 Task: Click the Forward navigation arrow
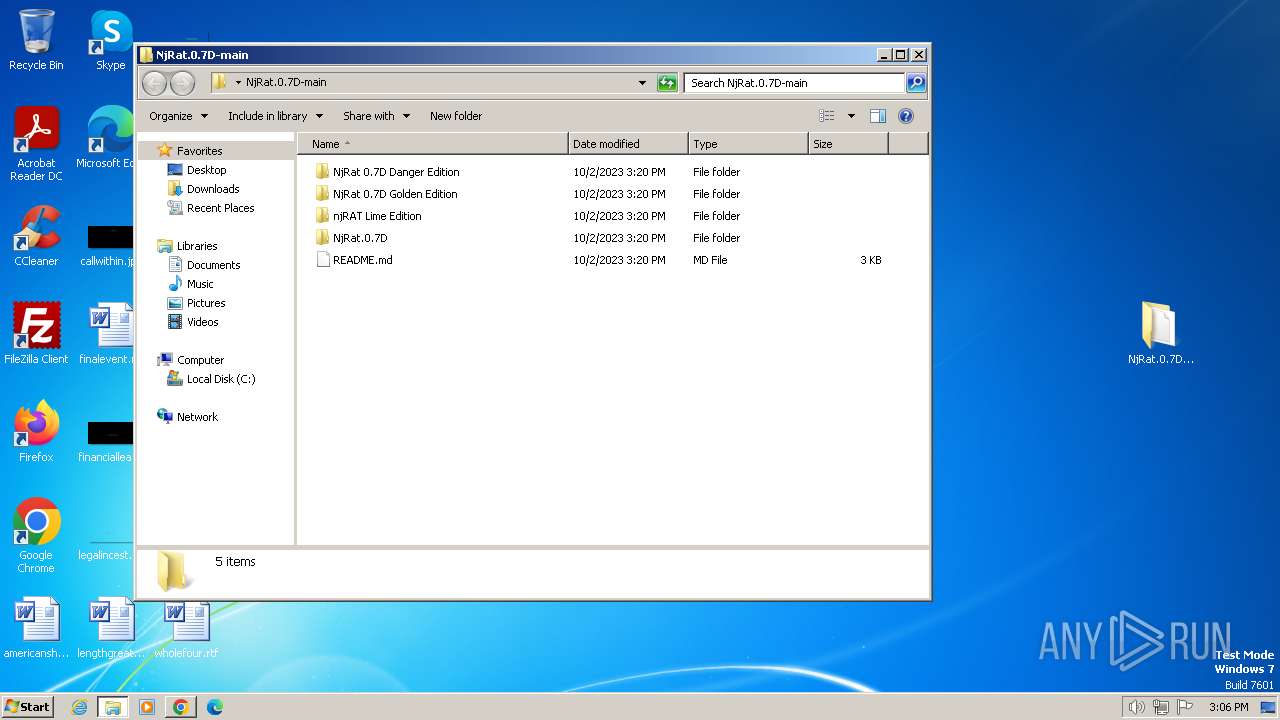[x=182, y=83]
